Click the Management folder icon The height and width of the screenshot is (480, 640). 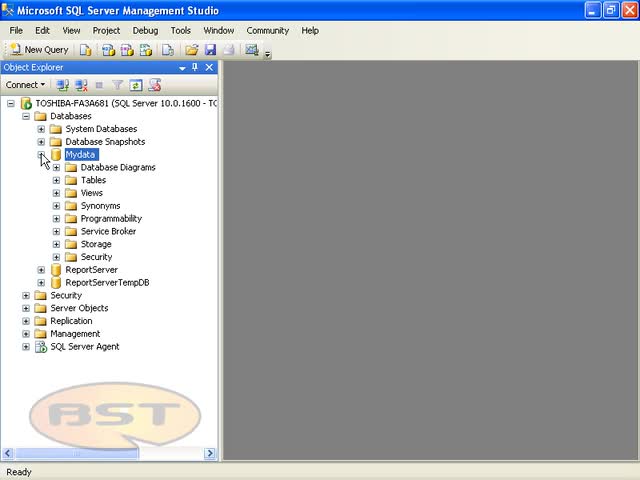(40, 334)
